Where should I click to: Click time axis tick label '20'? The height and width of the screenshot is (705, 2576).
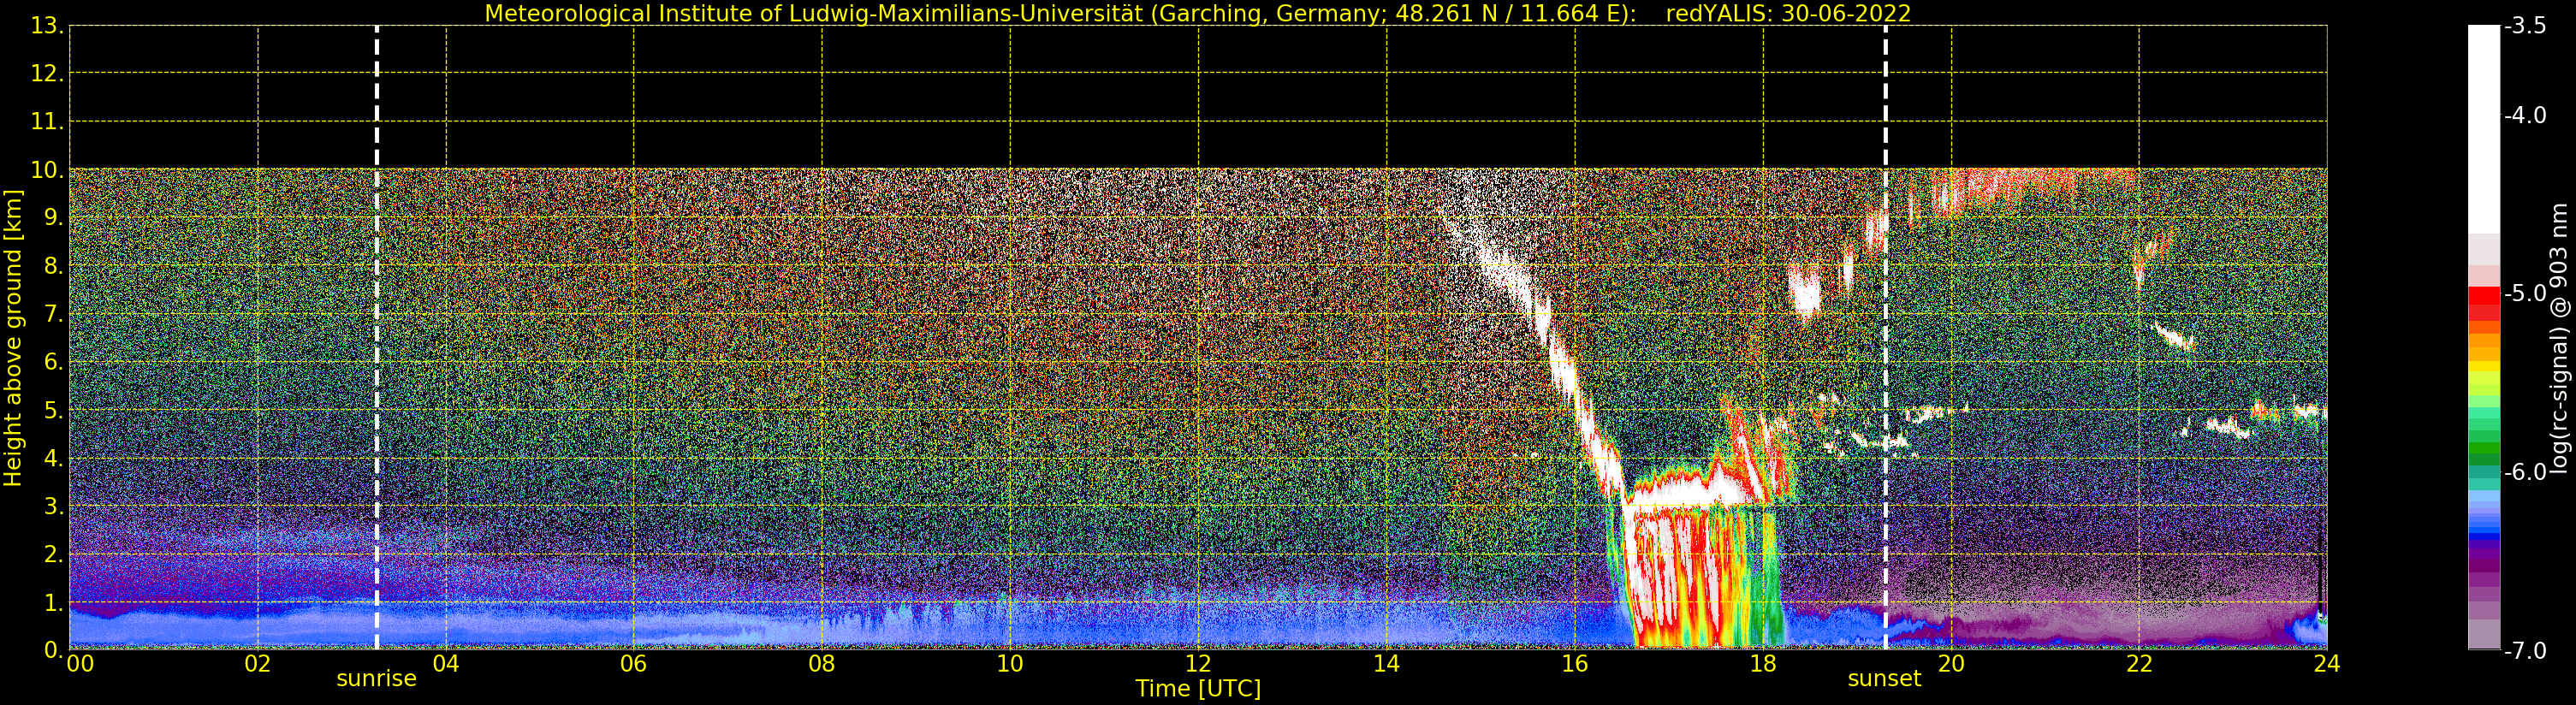pyautogui.click(x=1951, y=664)
